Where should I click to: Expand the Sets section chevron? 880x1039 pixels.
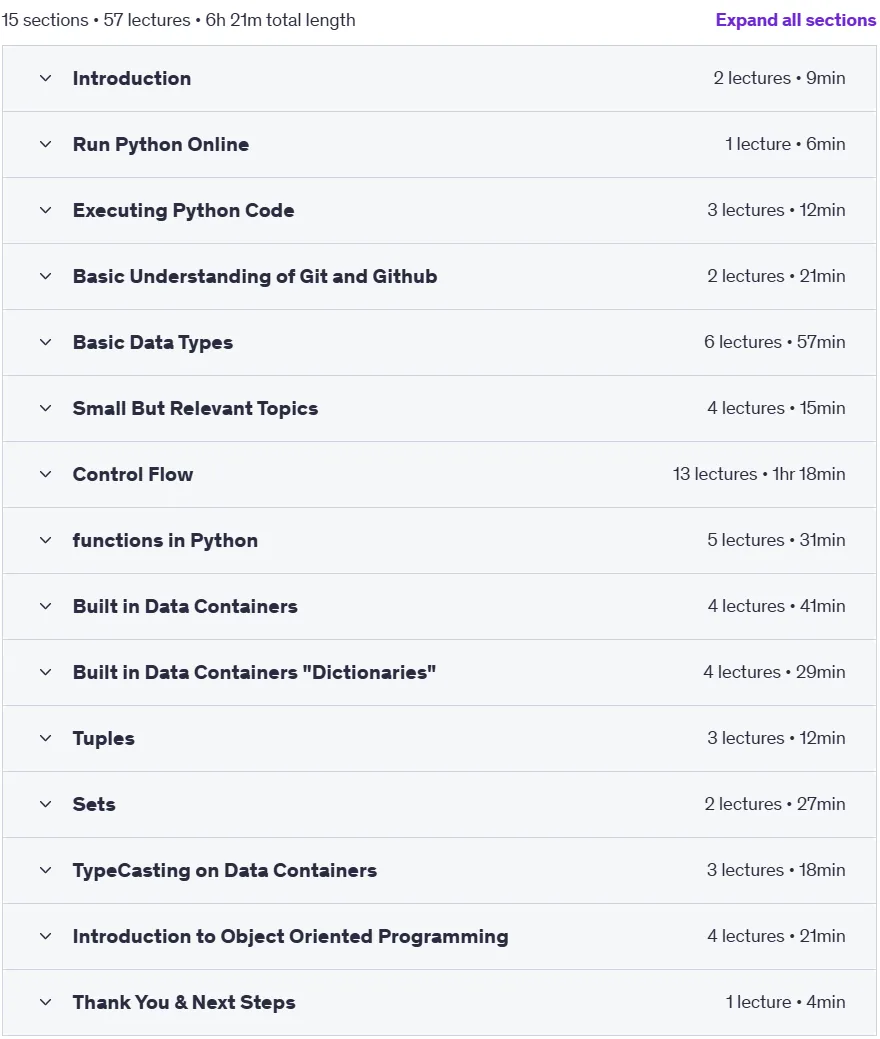point(46,804)
